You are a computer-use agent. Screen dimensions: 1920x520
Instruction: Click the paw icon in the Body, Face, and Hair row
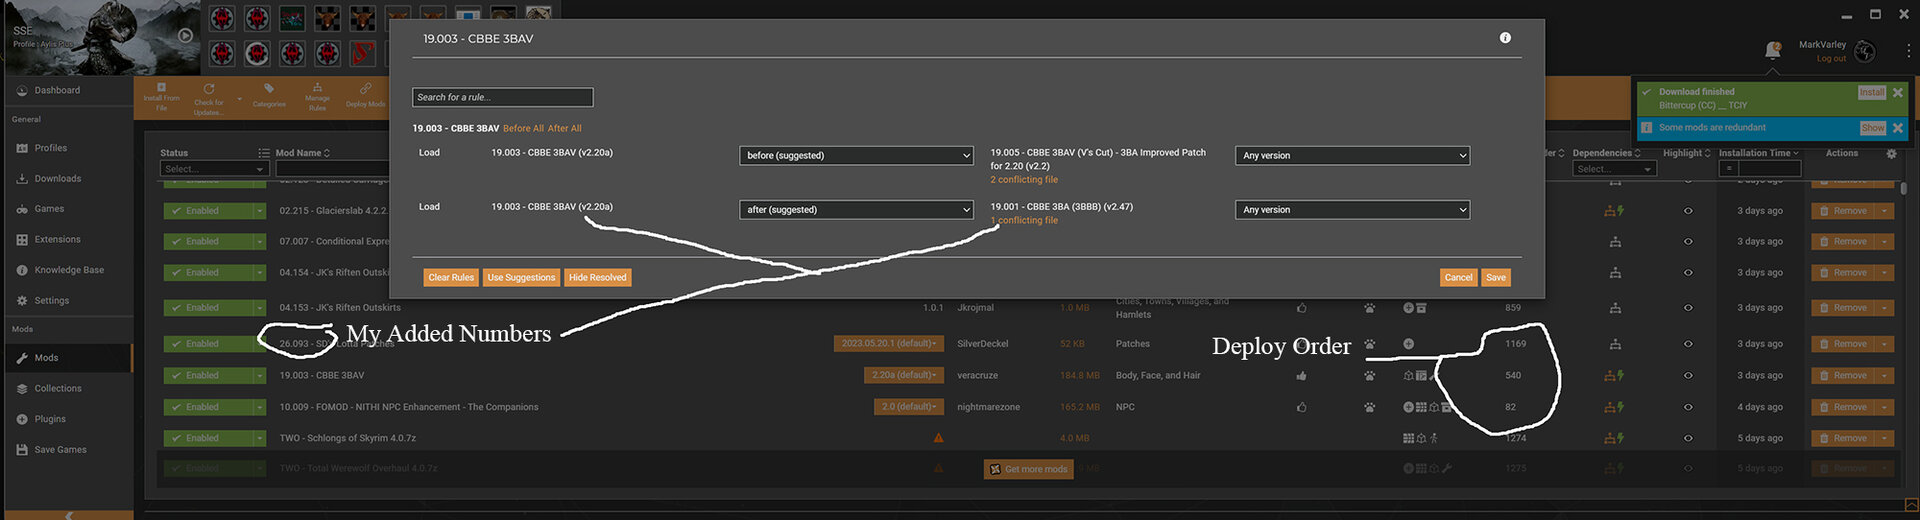1369,376
